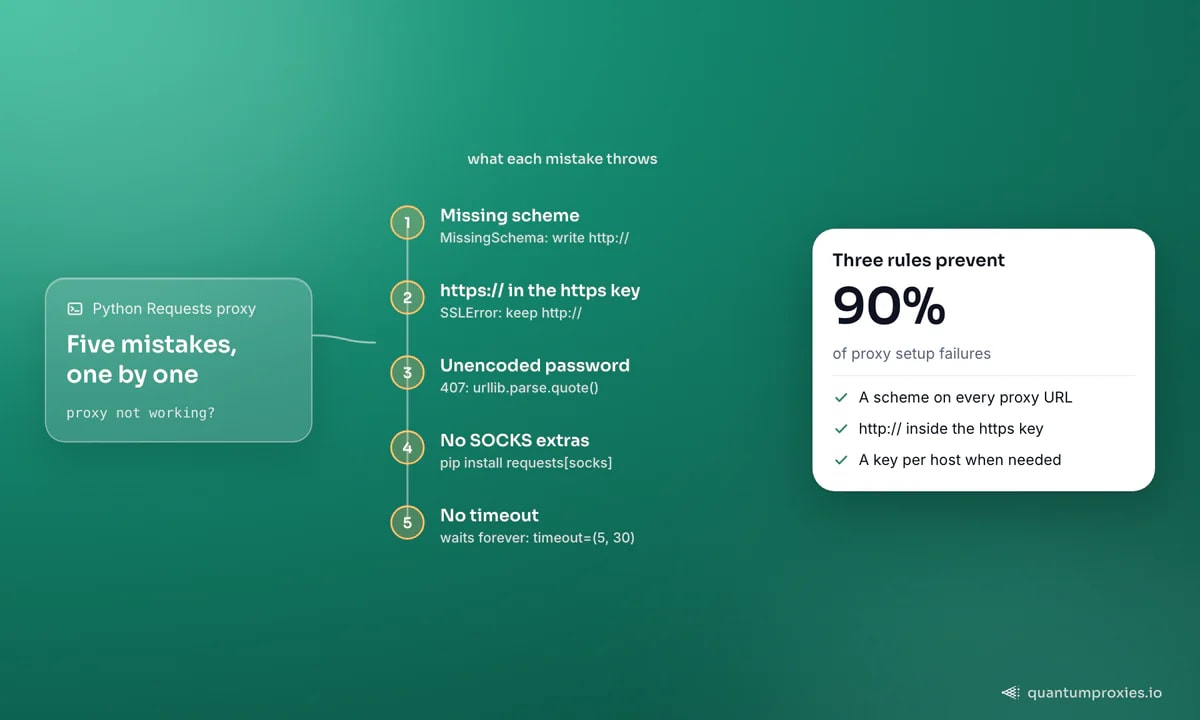This screenshot has width=1200, height=720.
Task: Click the numbered circle 4 icon
Action: coord(407,448)
